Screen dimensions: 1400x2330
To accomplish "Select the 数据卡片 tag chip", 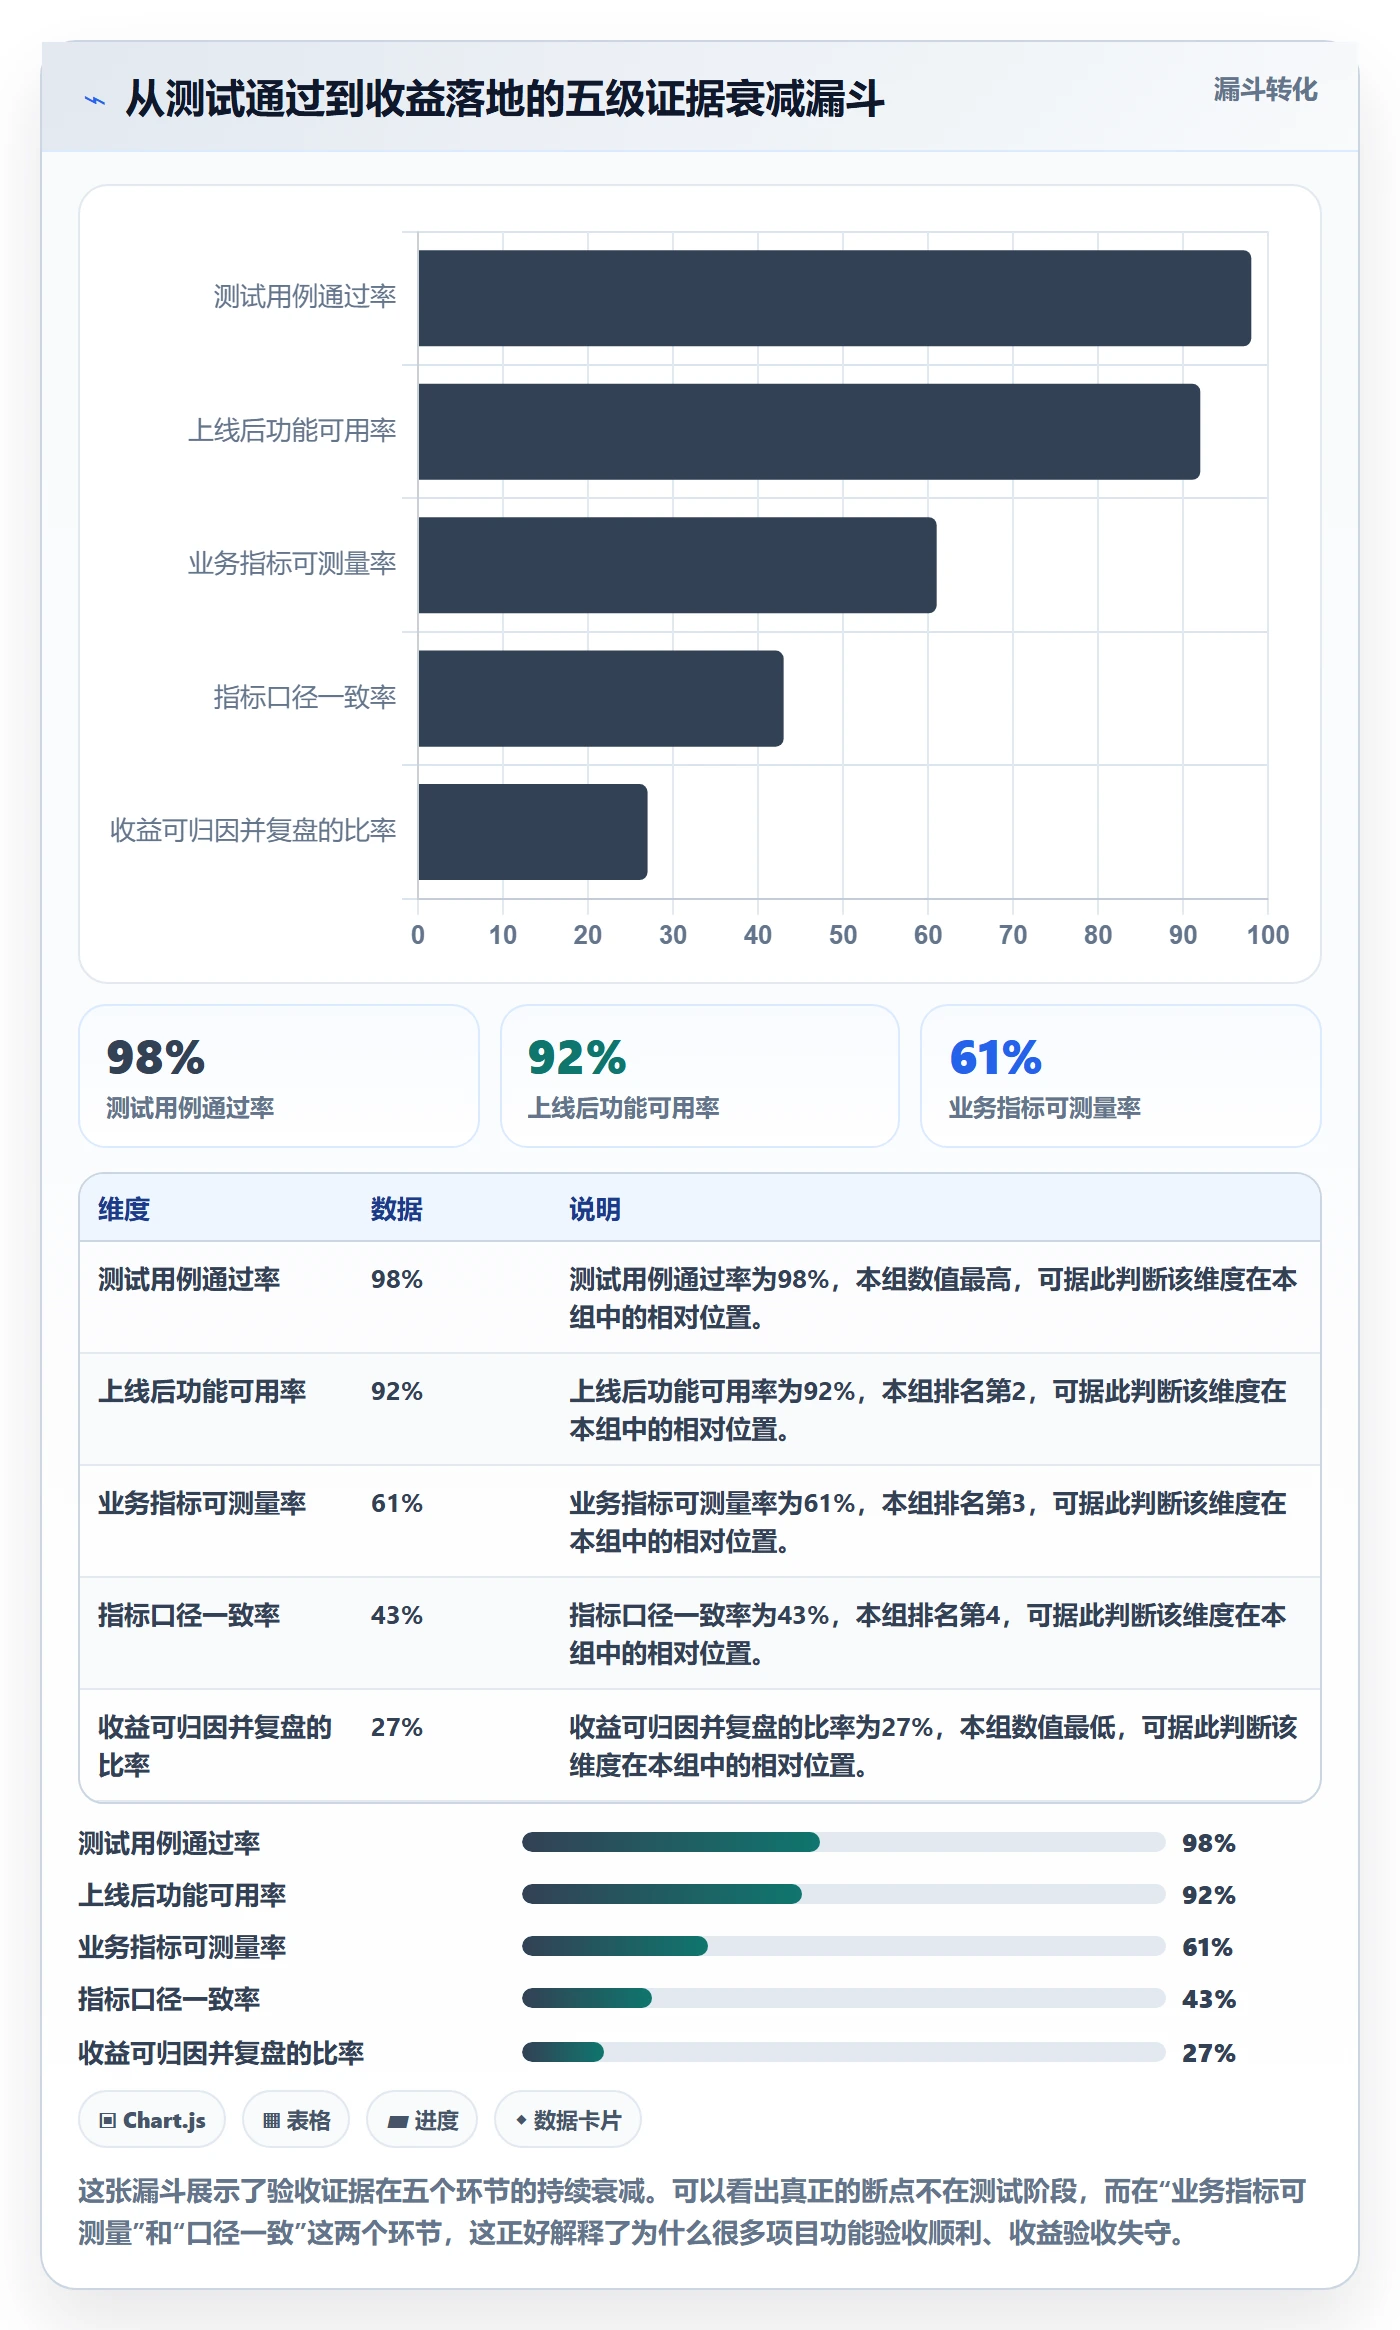I will 568,2120.
